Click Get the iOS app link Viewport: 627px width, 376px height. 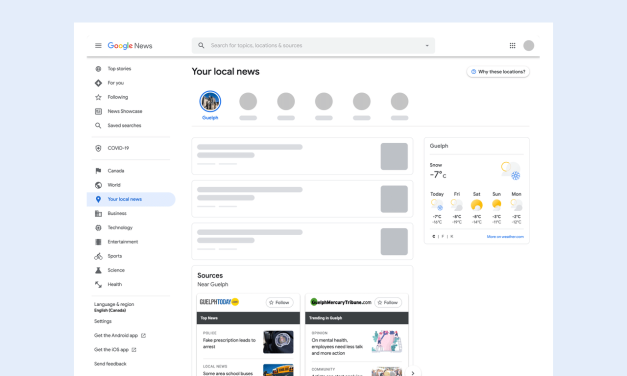[115, 350]
